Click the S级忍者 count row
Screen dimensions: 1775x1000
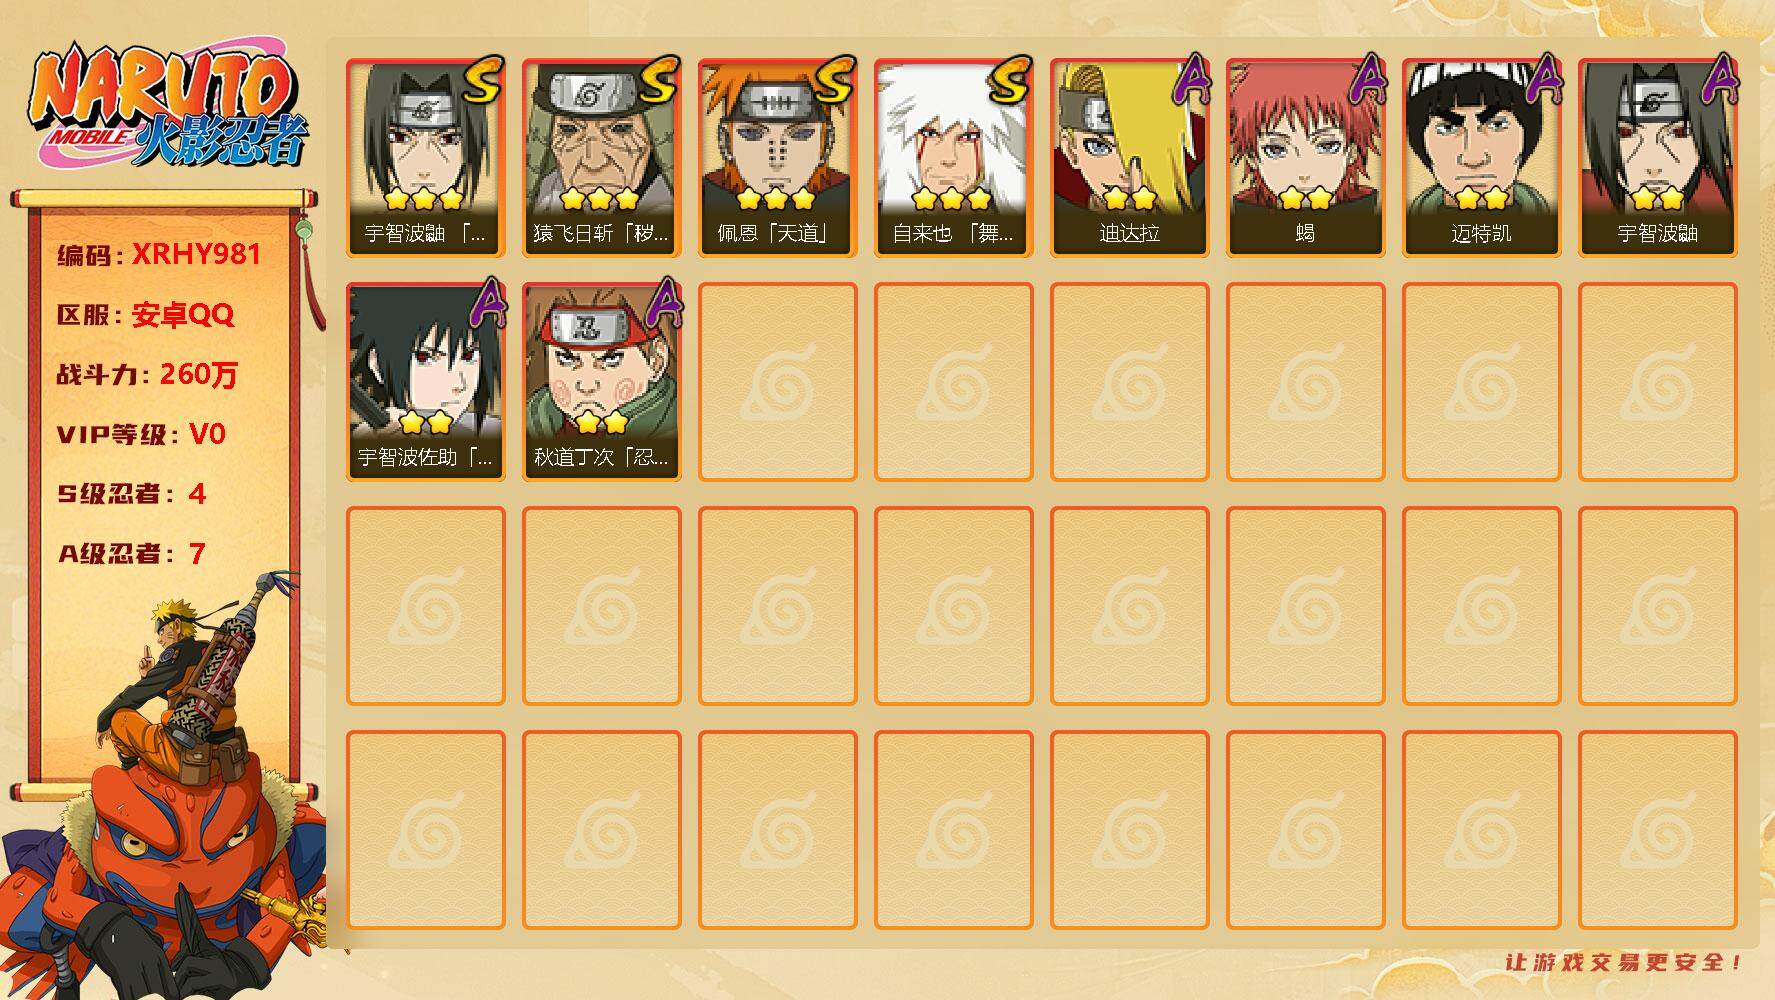(x=131, y=493)
